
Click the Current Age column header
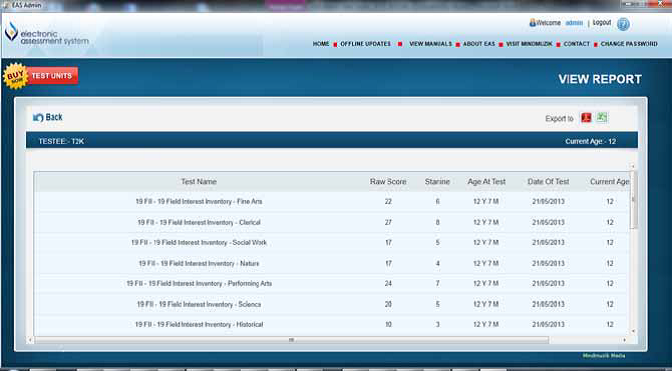[x=609, y=182]
